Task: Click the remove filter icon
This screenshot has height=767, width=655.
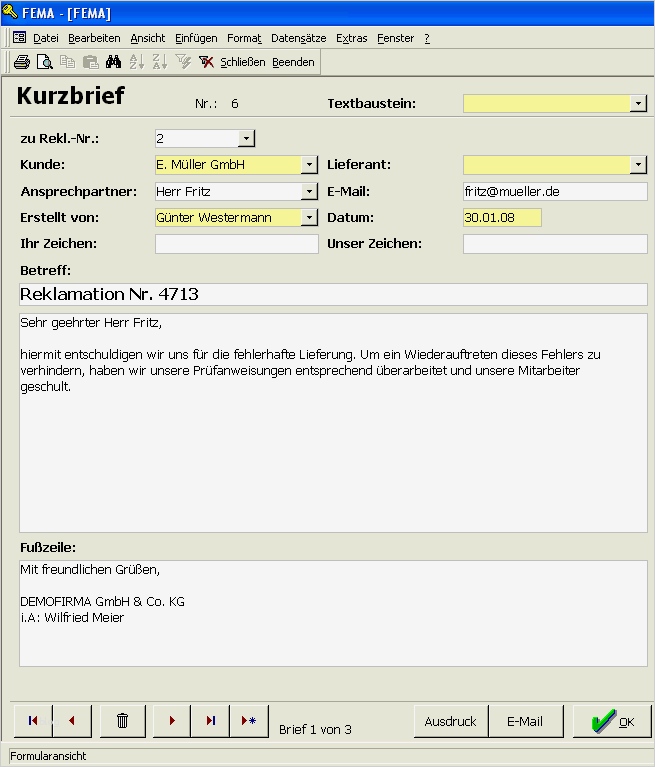Action: coord(206,62)
